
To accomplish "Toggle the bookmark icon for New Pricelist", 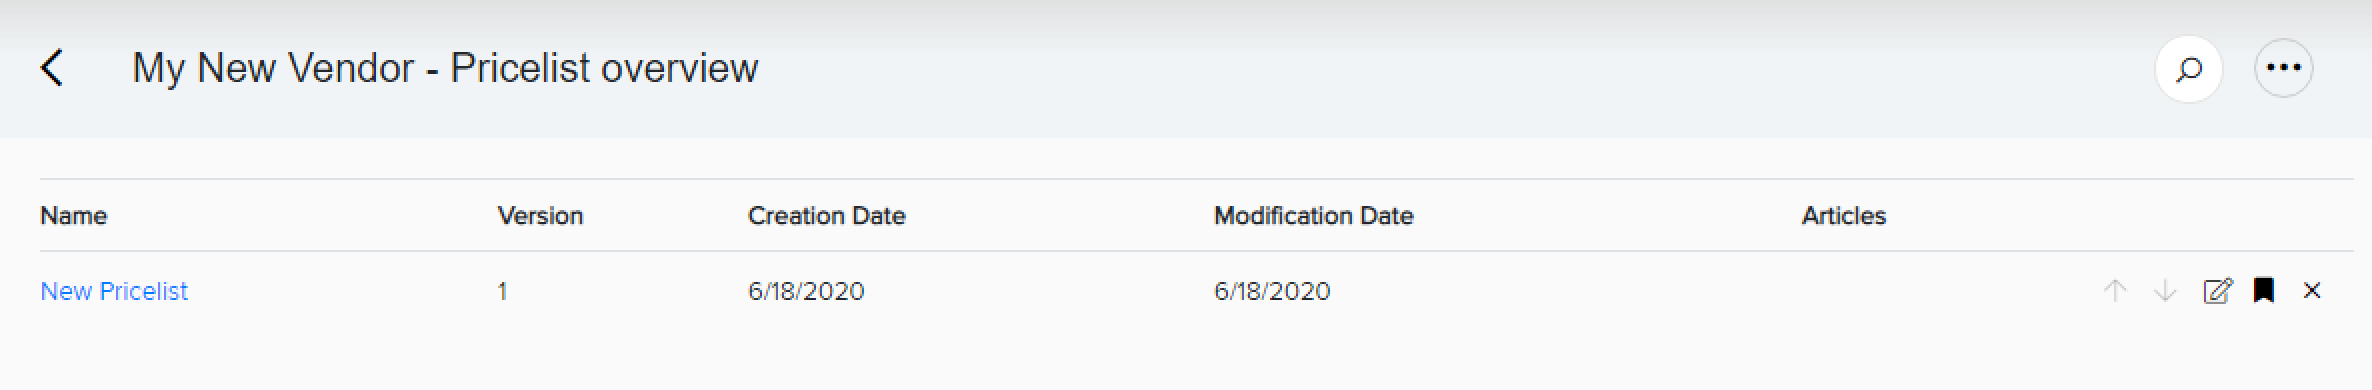I will point(2265,291).
